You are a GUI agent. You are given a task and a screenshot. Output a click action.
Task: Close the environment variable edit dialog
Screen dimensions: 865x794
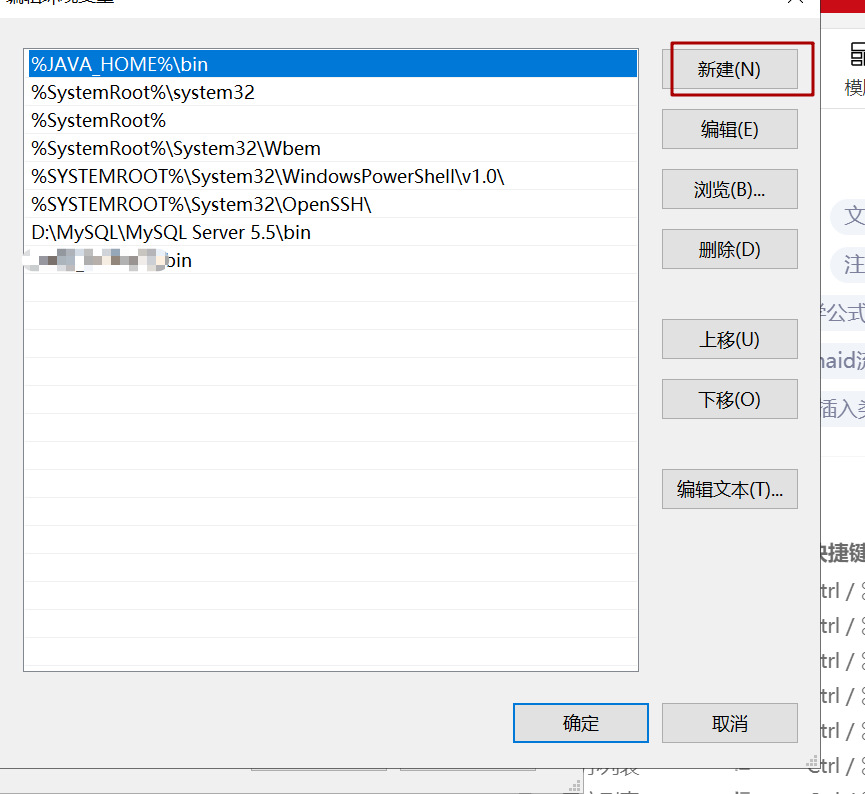(x=795, y=2)
